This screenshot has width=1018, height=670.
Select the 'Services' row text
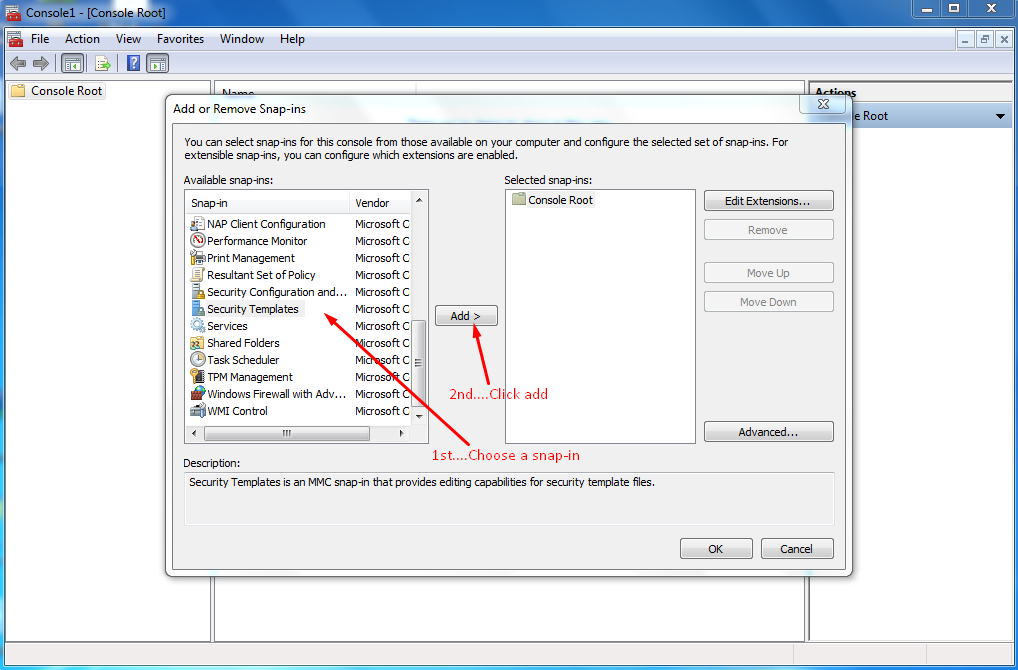tap(227, 326)
